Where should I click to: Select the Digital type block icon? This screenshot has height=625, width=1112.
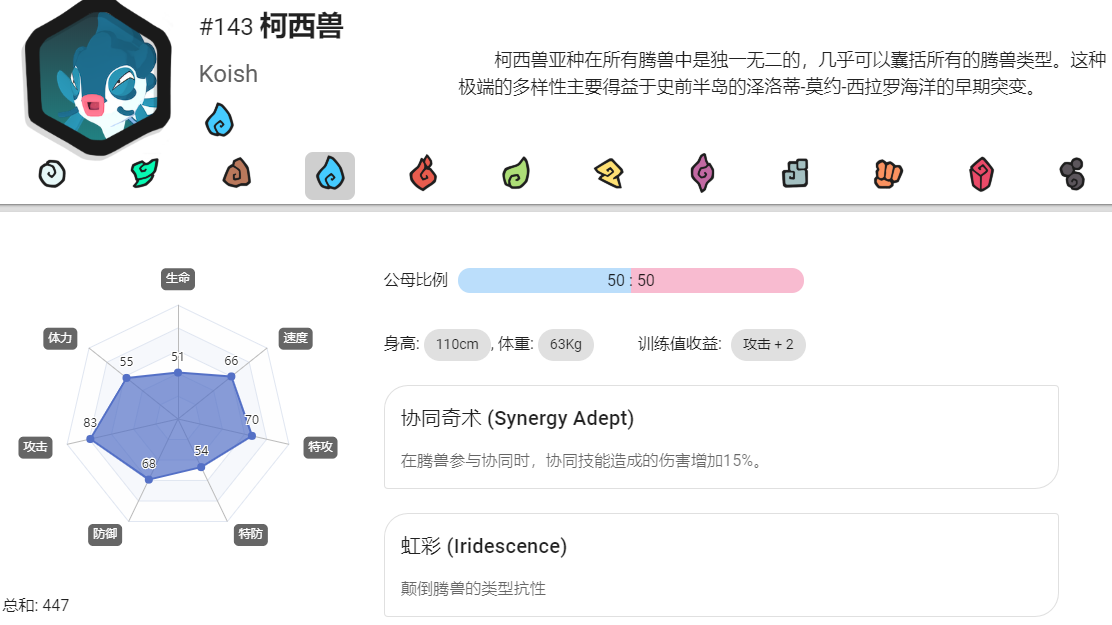pos(795,174)
